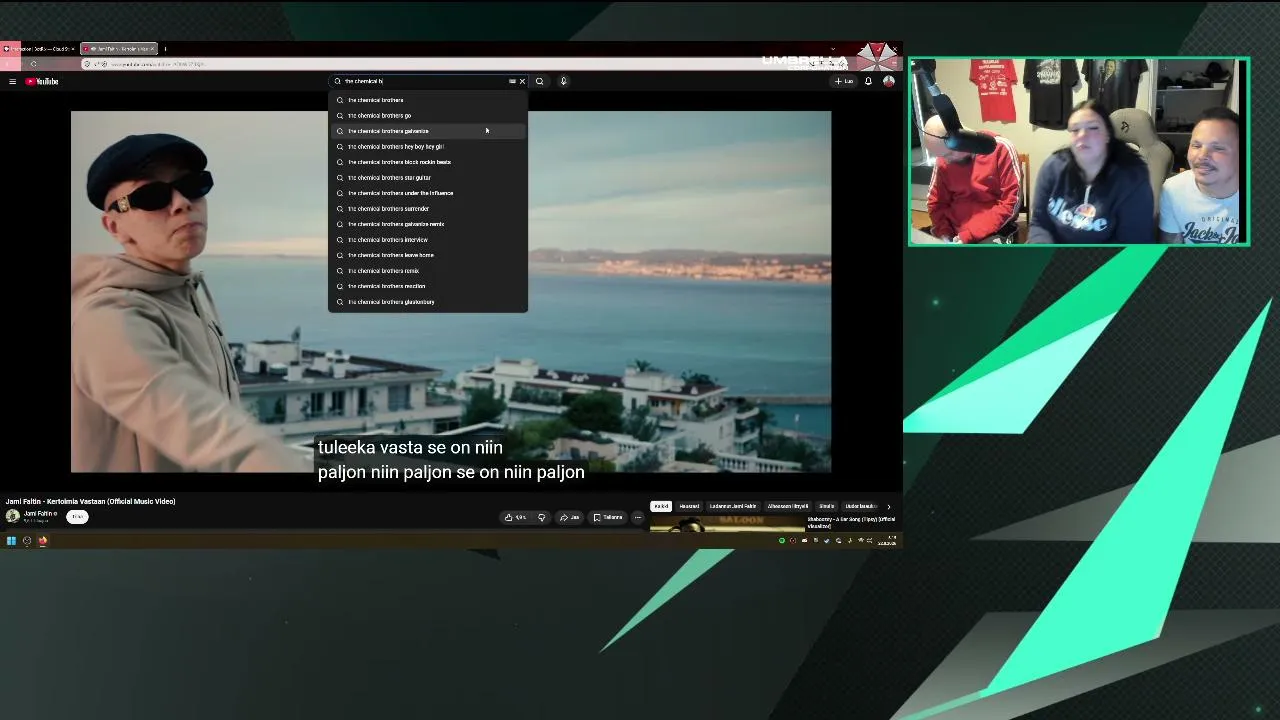The width and height of the screenshot is (1280, 720).
Task: Choose "the chemical brothers glastonbury" suggestion
Action: click(x=428, y=302)
